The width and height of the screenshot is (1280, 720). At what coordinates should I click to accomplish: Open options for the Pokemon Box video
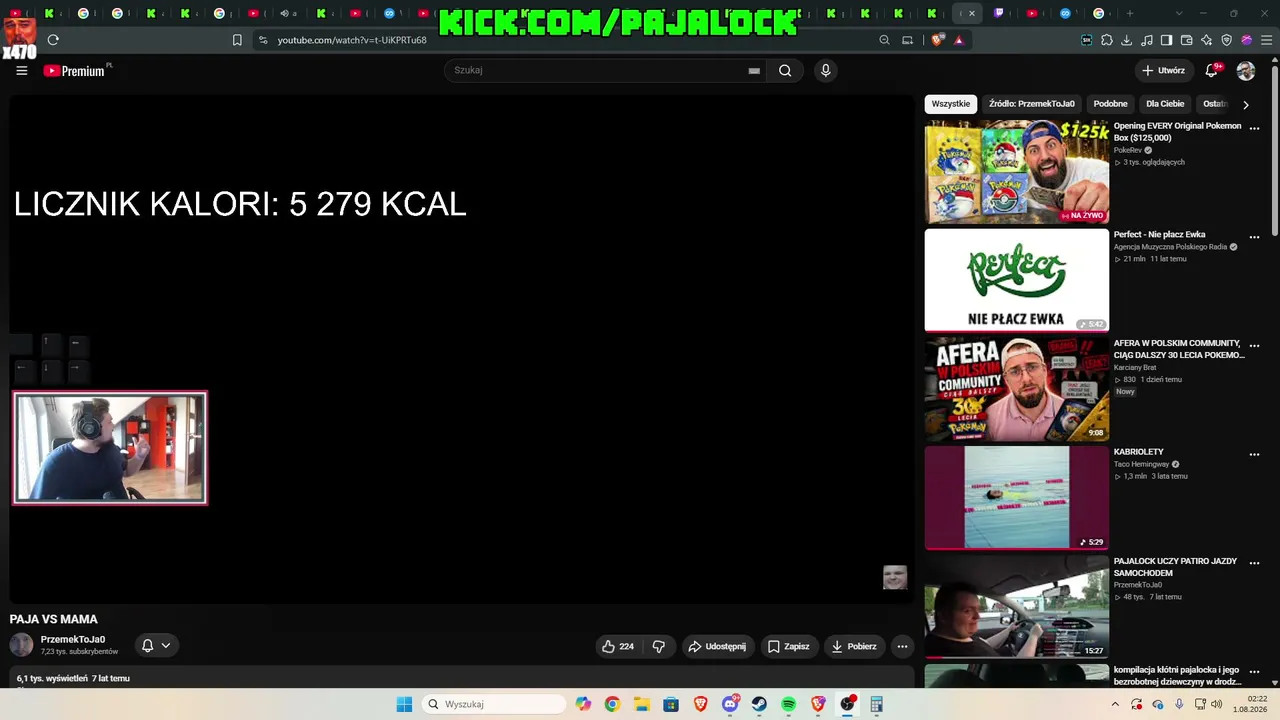click(x=1254, y=129)
